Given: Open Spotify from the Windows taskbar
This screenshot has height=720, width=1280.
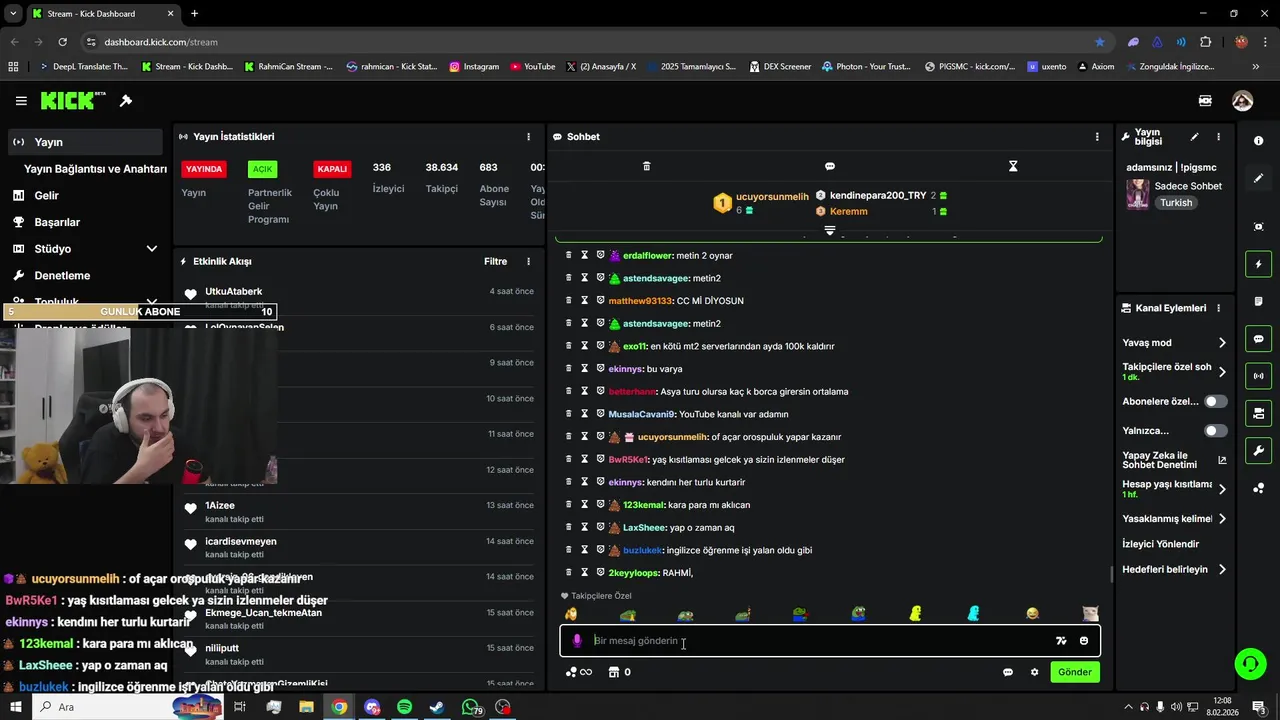Looking at the screenshot, I should [x=404, y=707].
